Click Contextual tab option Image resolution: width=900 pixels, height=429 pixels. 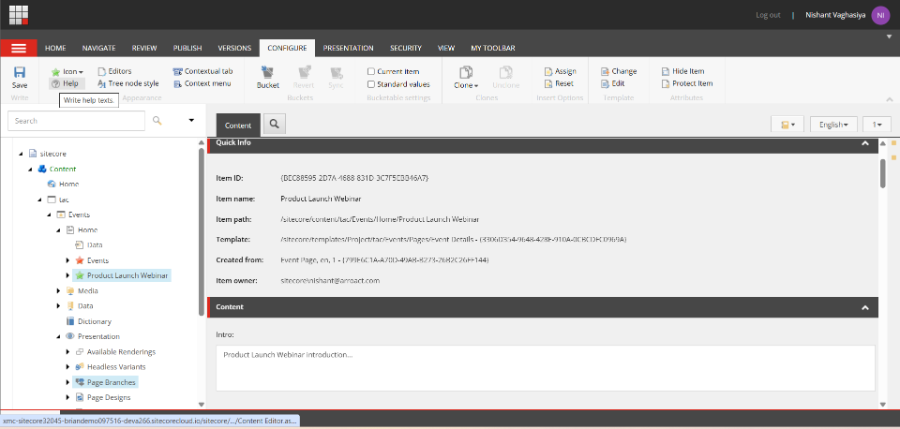(203, 72)
